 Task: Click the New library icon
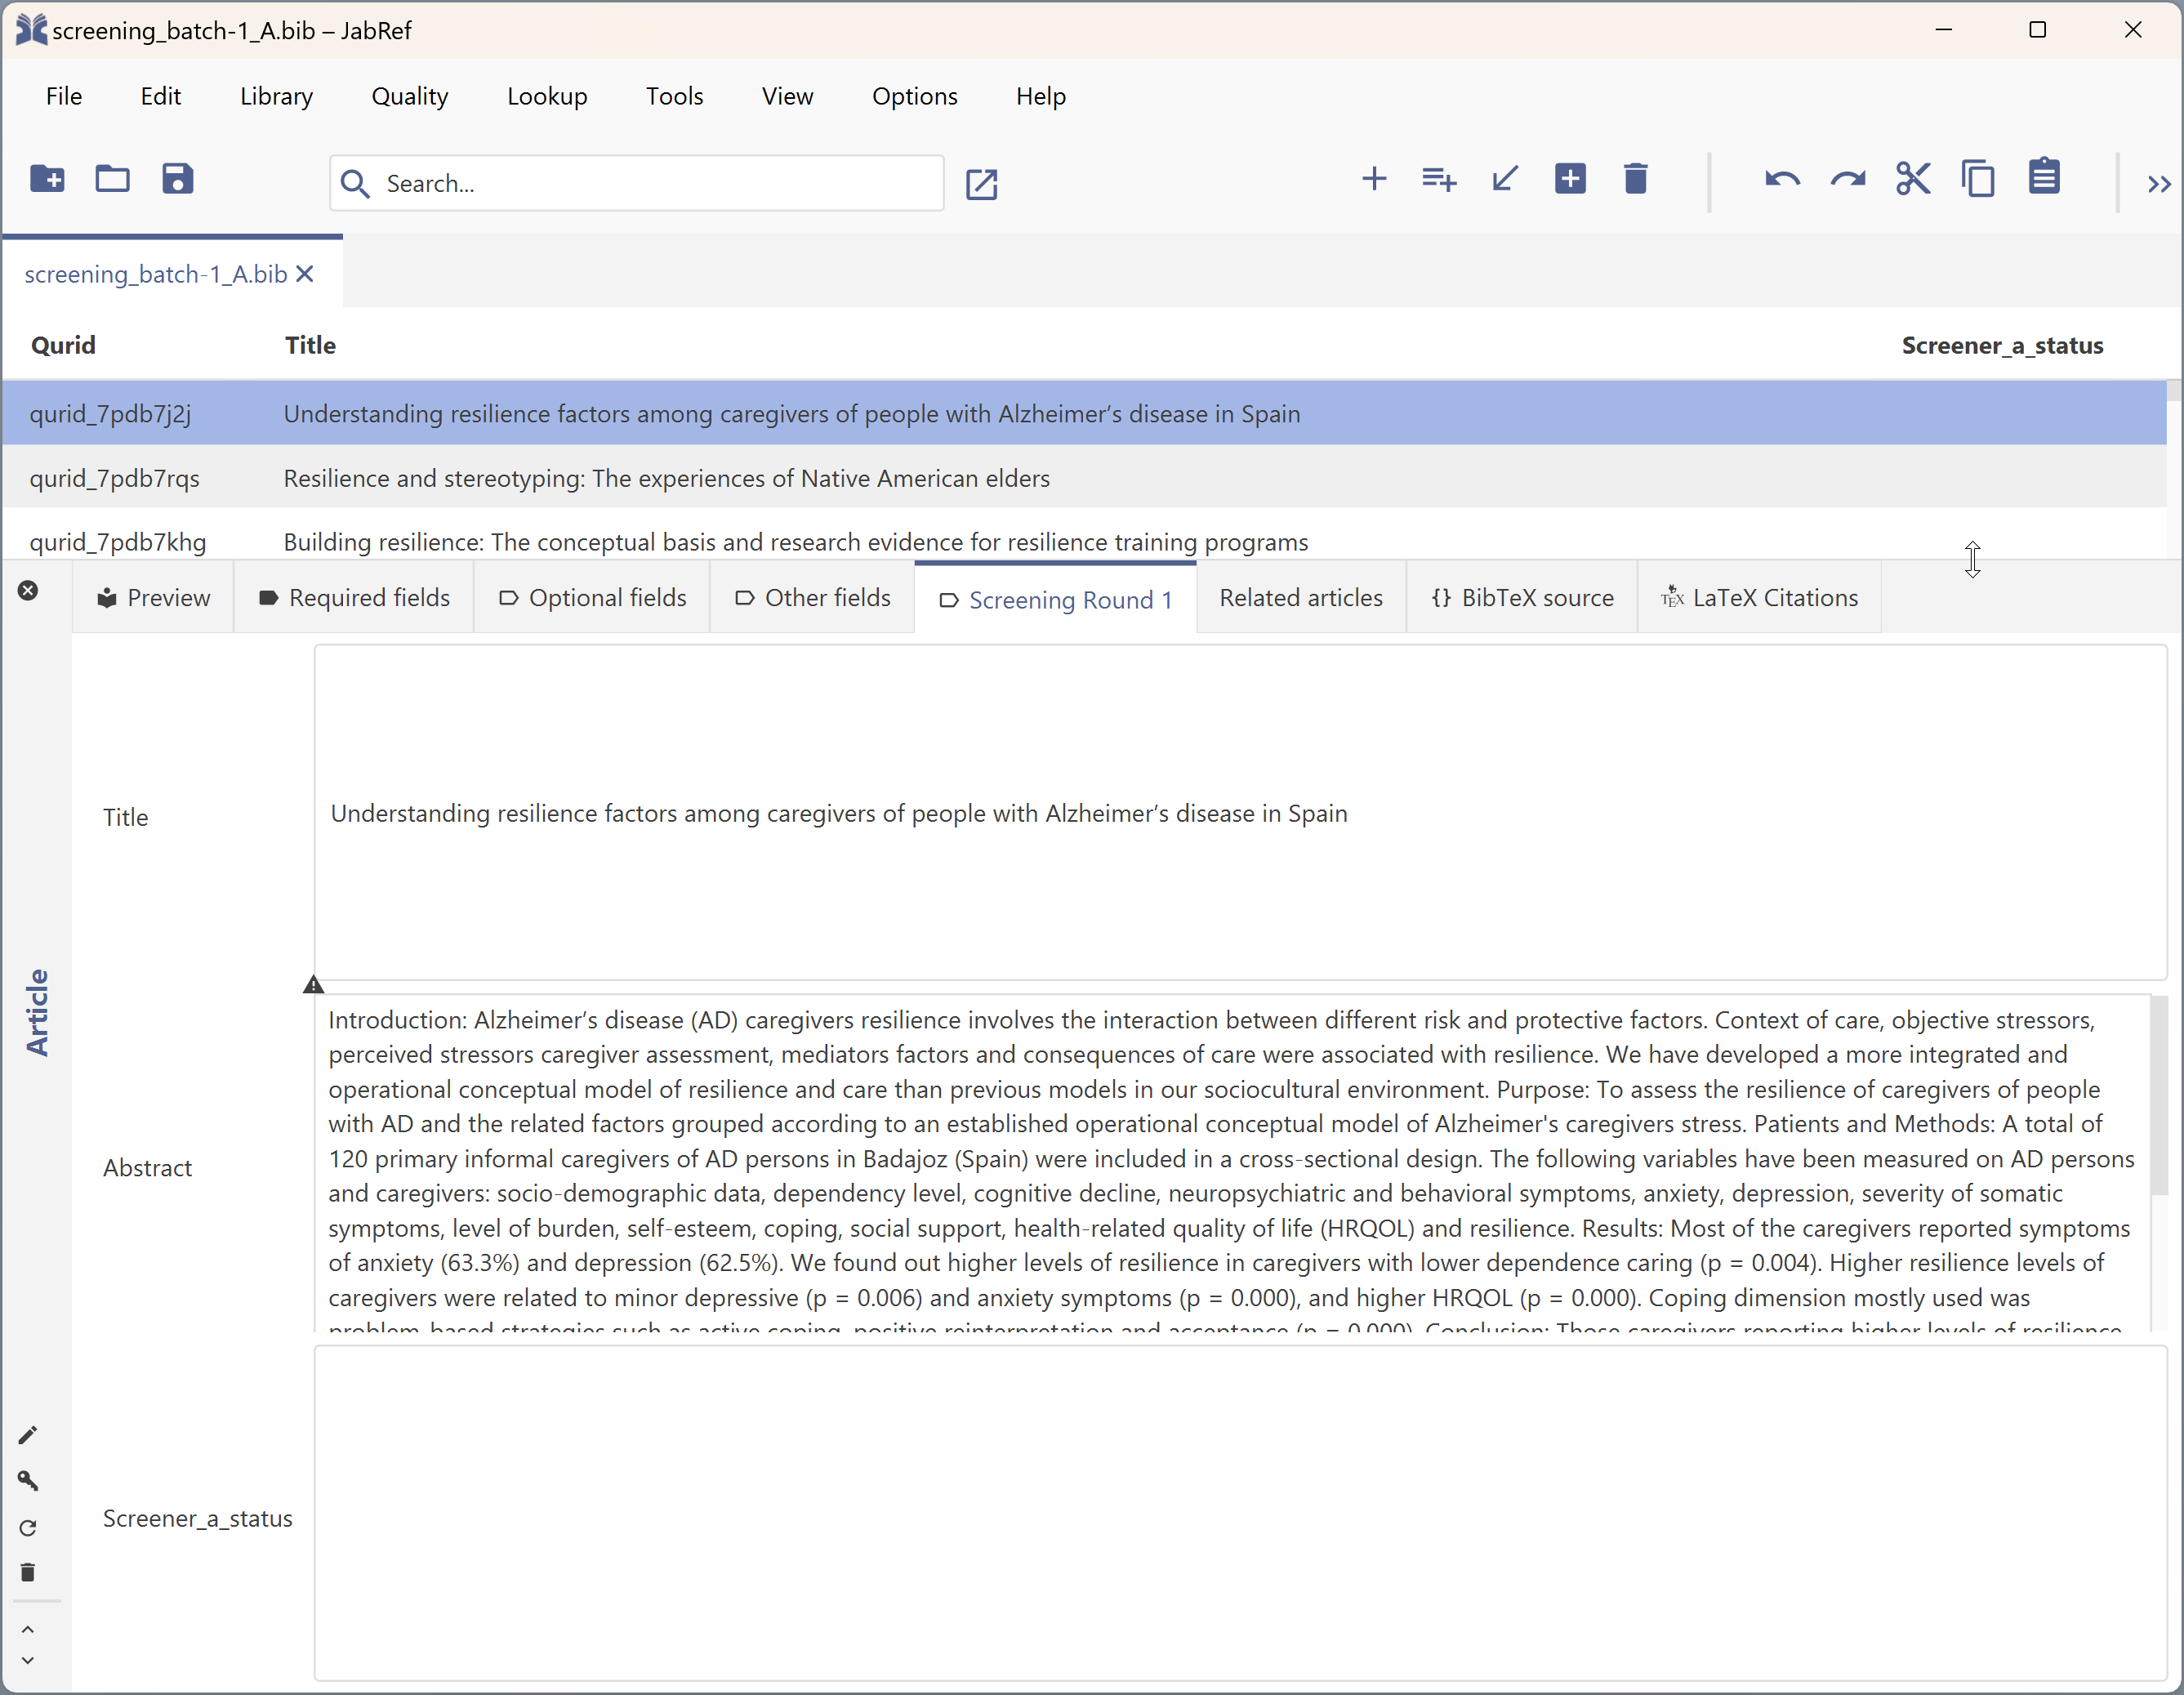point(47,179)
